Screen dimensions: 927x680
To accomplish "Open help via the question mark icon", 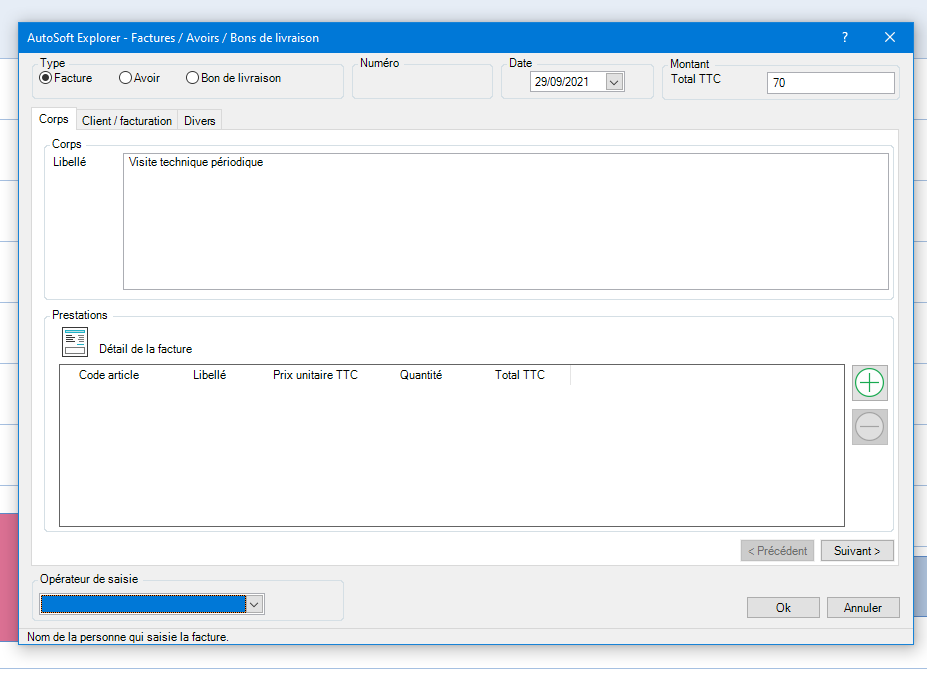I will [x=844, y=37].
